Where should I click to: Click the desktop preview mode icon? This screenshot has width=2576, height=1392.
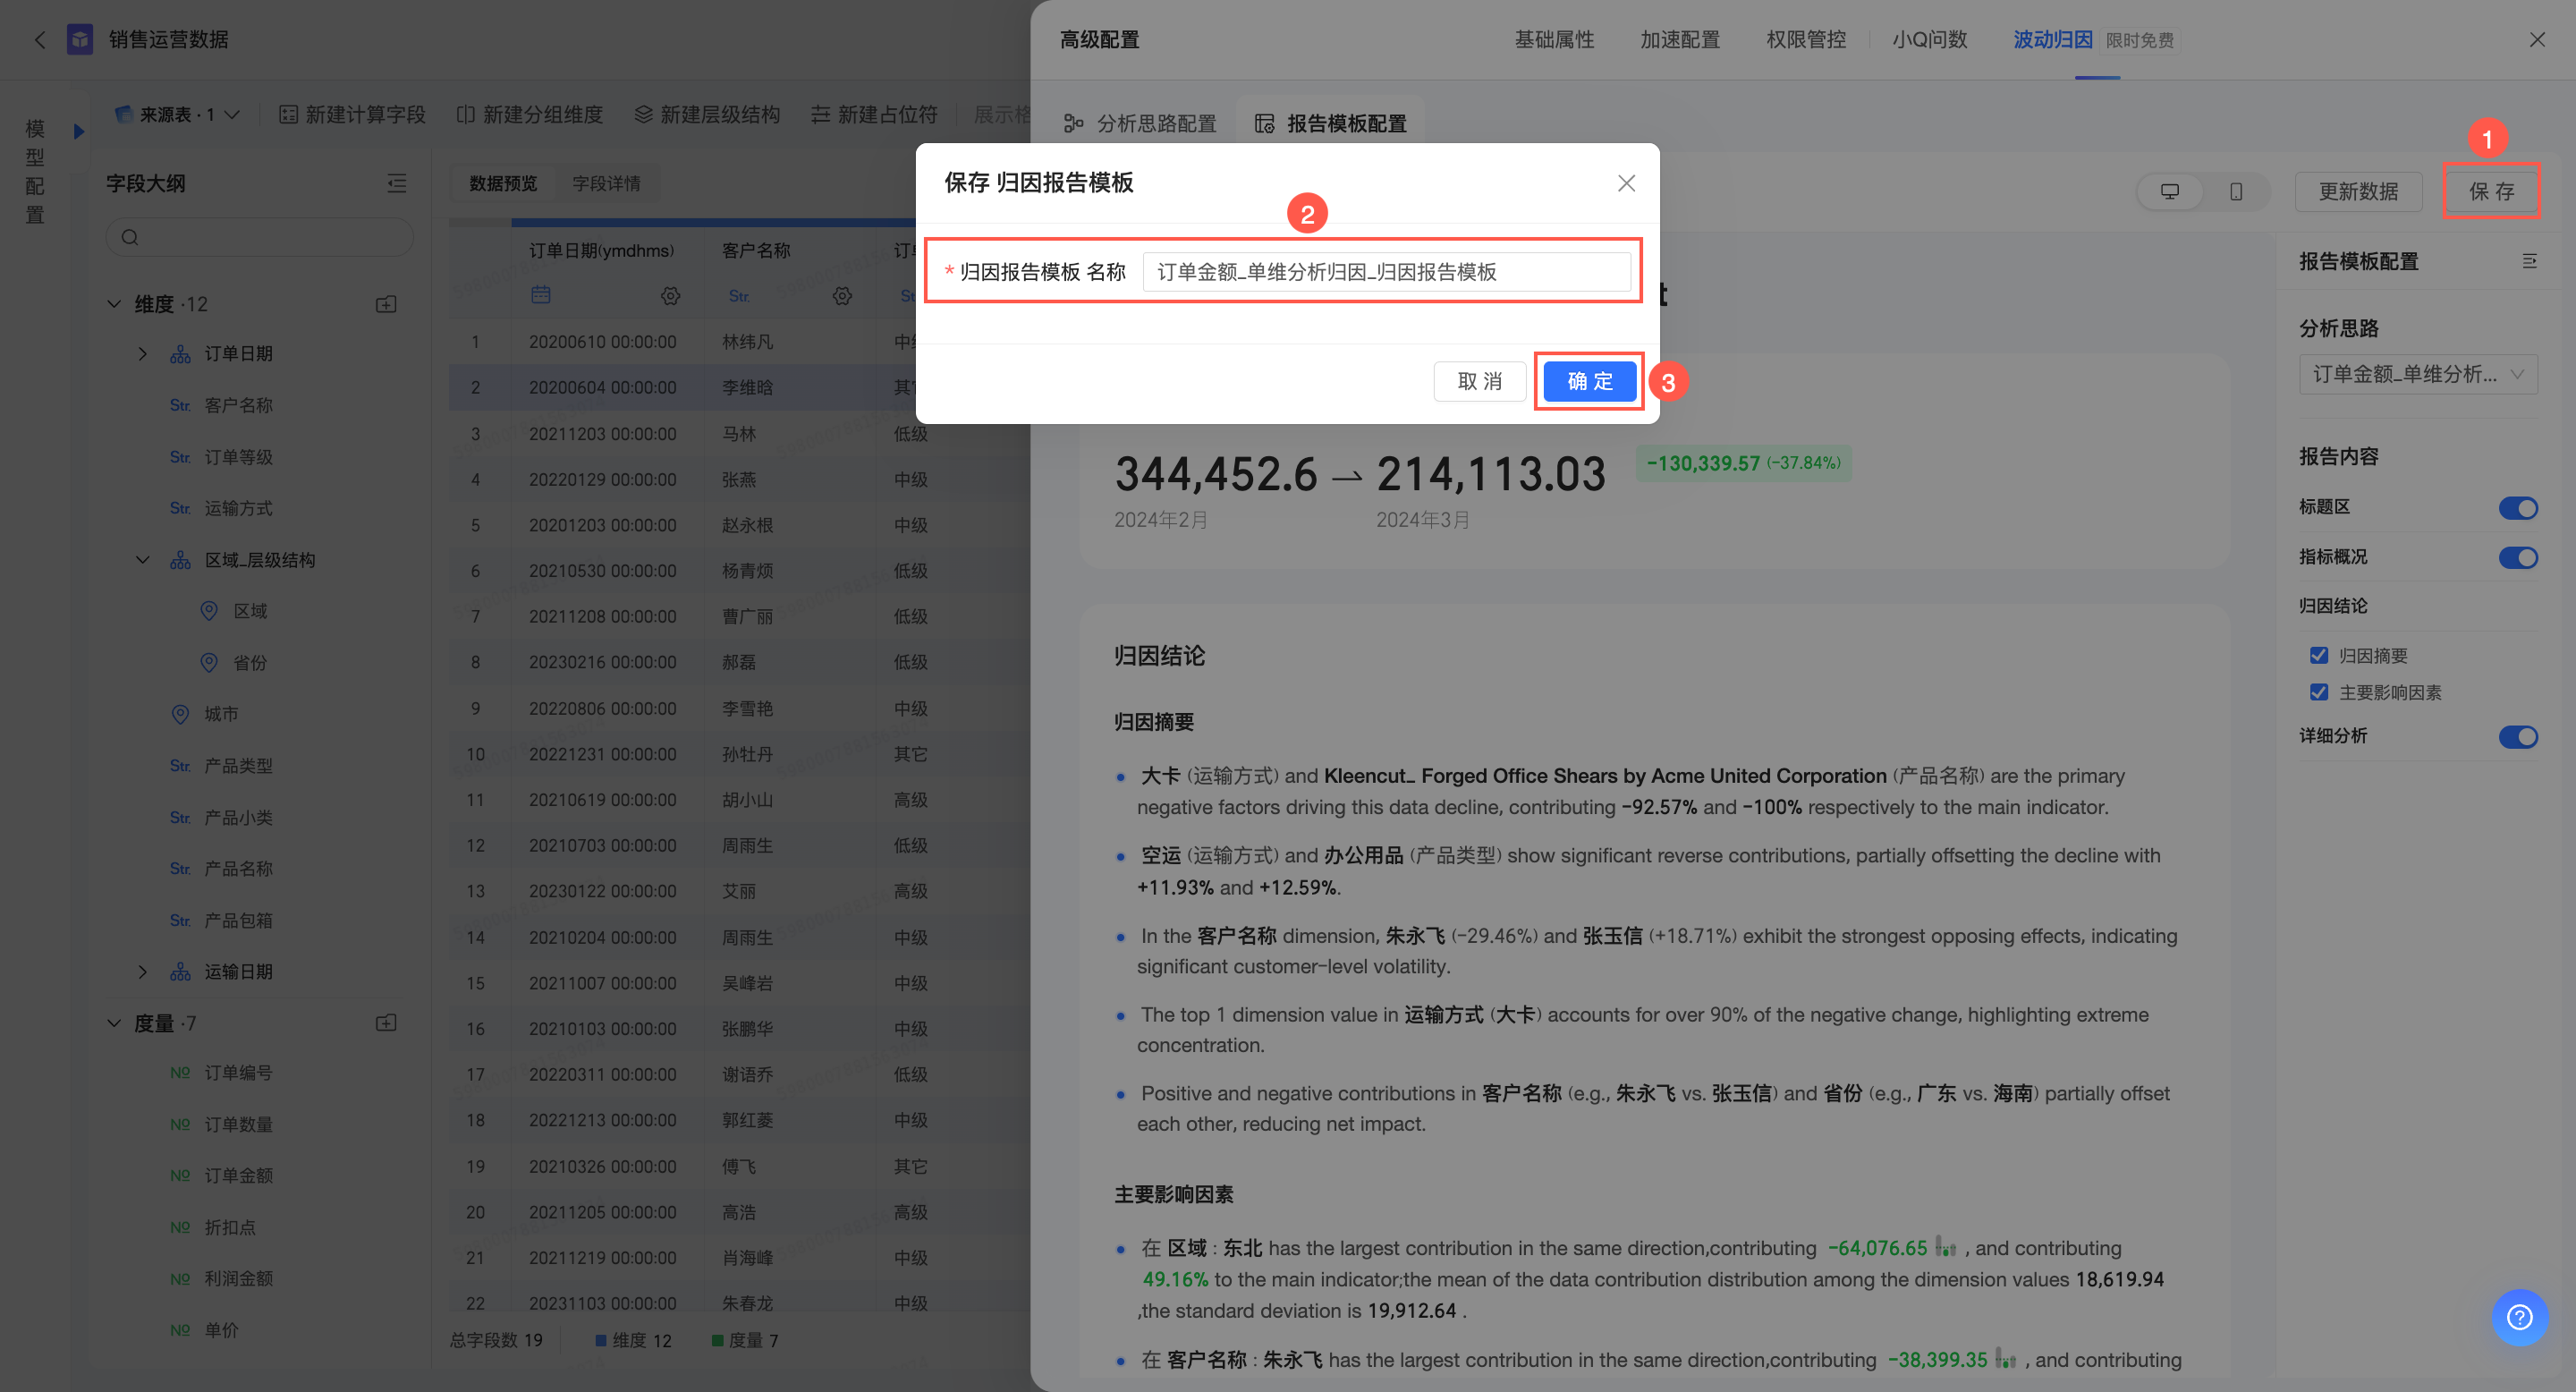pos(2169,191)
